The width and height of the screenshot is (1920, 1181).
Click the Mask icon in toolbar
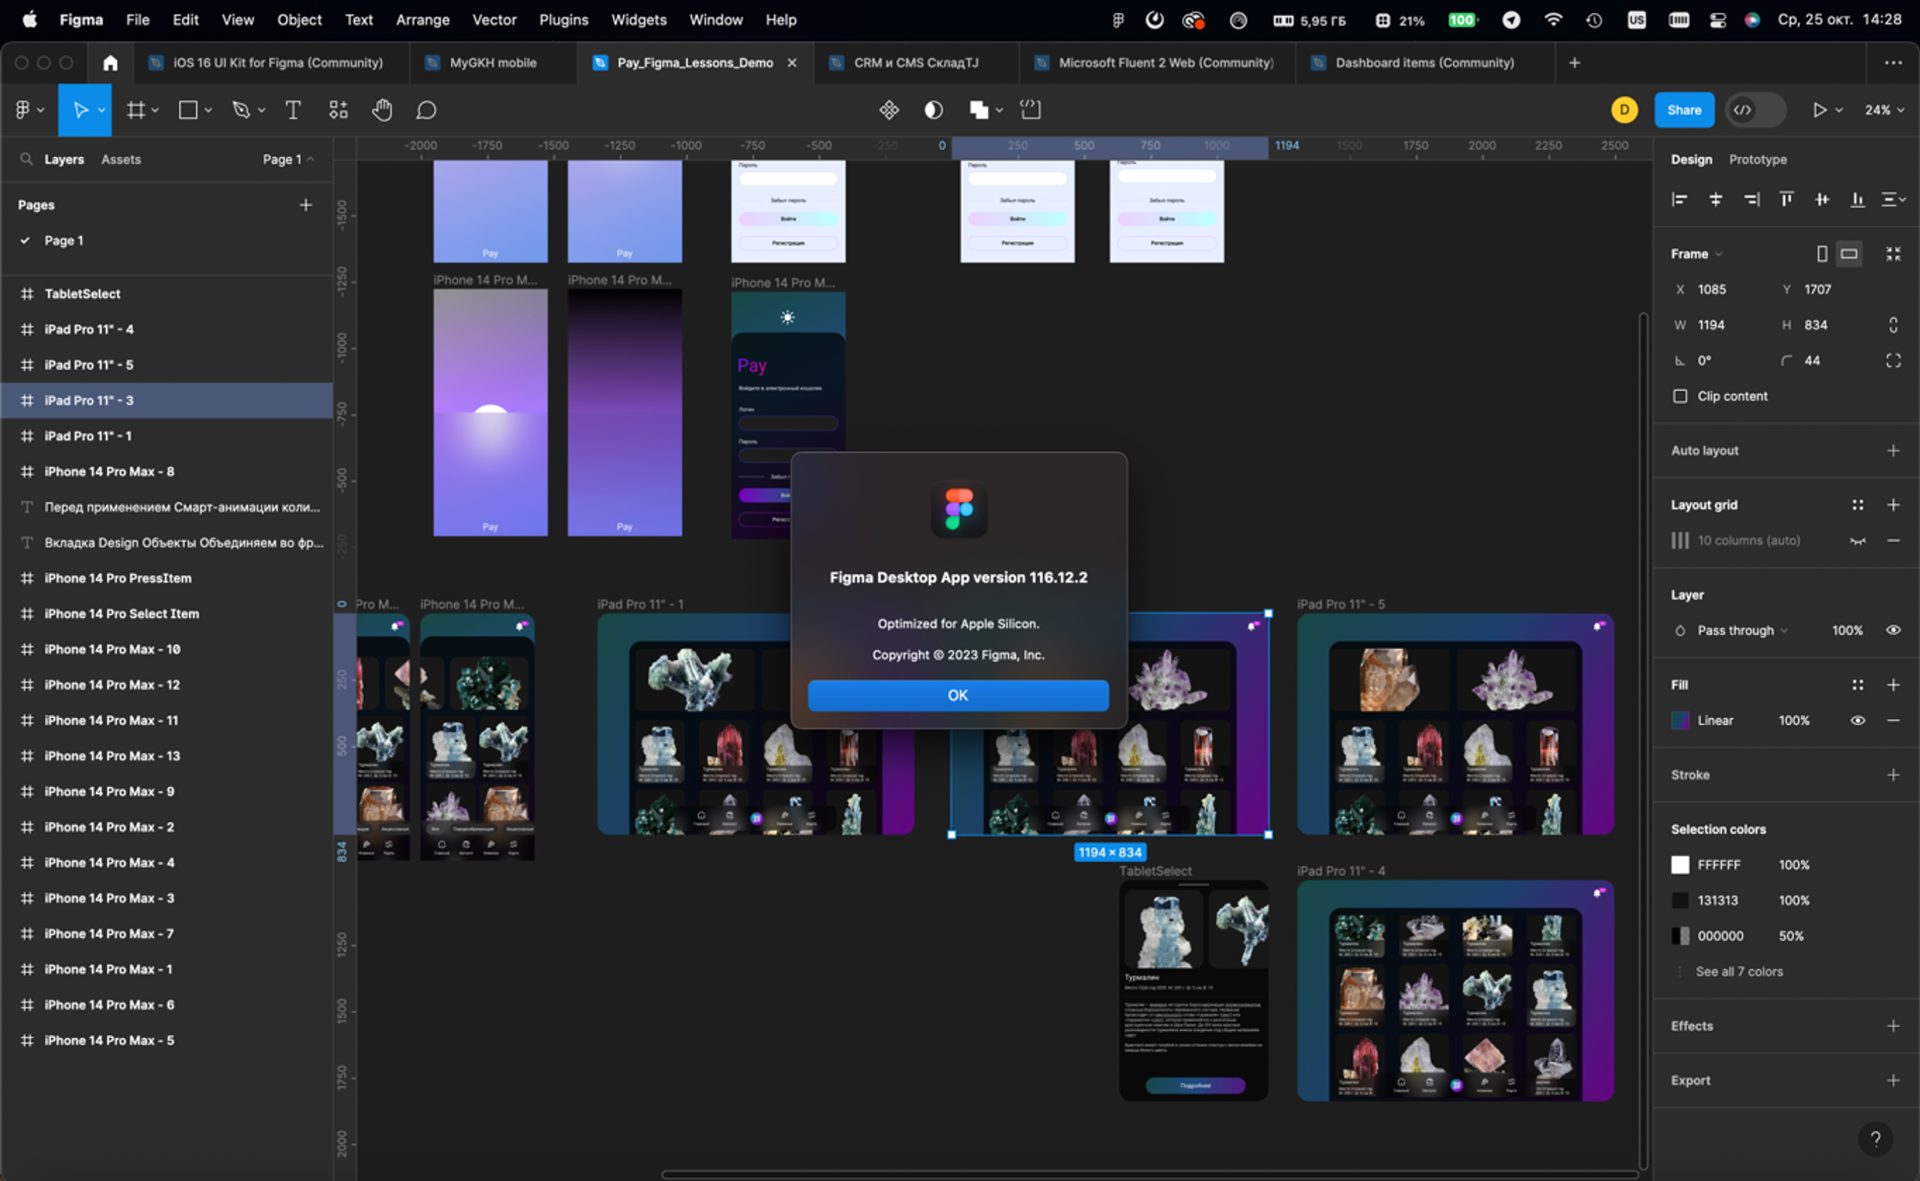[934, 110]
